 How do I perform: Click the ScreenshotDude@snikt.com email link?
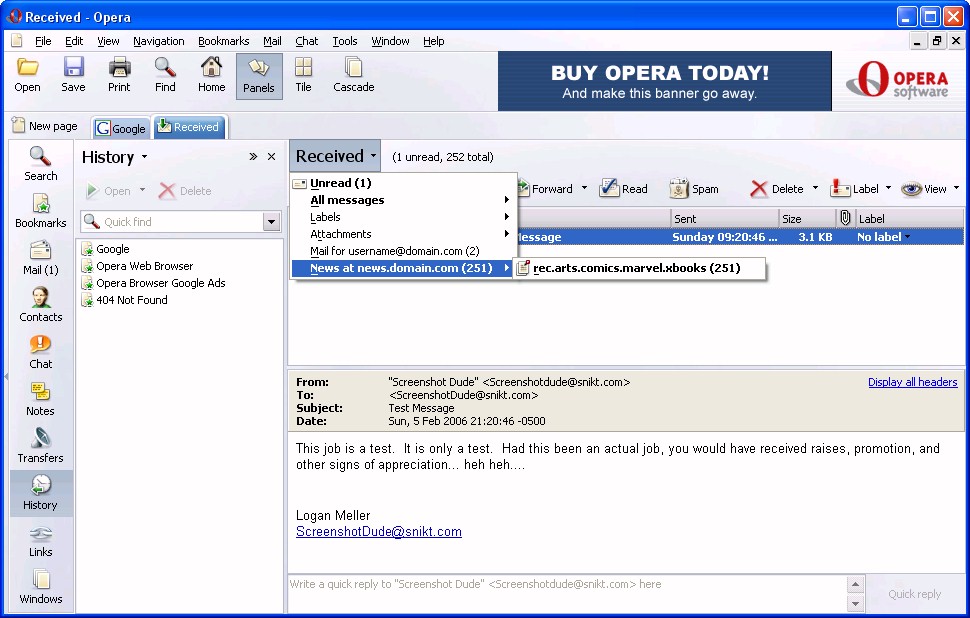pyautogui.click(x=379, y=531)
